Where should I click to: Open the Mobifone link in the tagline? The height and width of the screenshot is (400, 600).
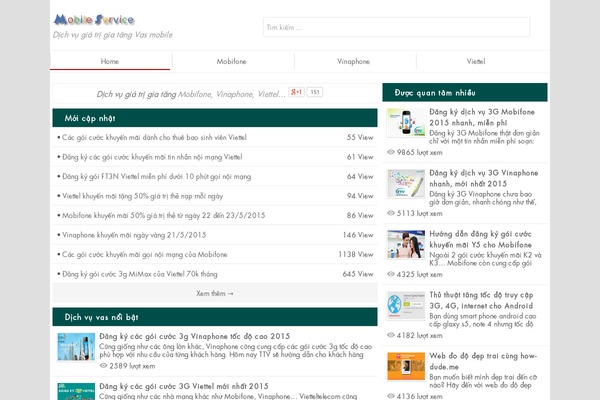coord(194,94)
